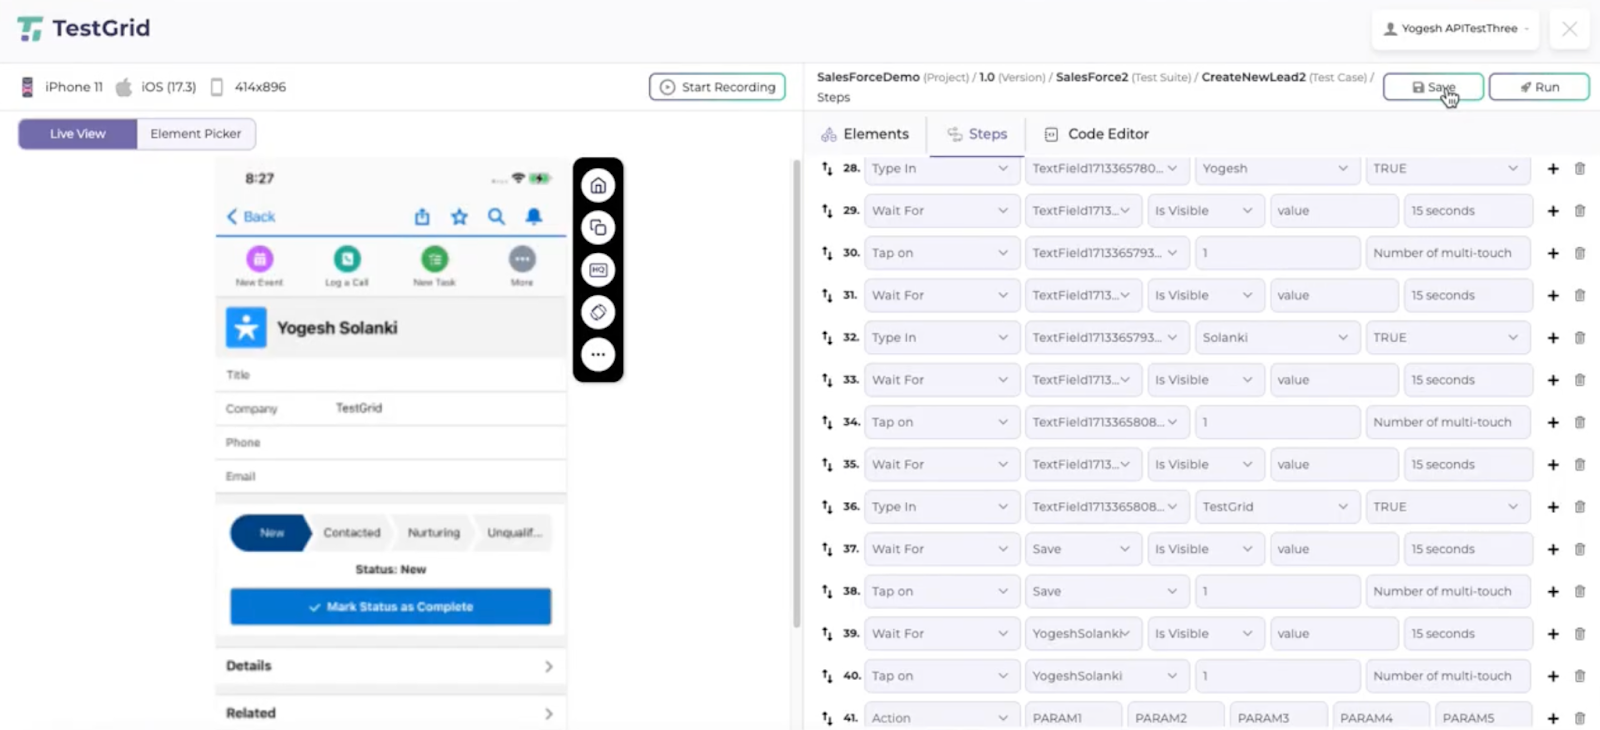Open the Tap on action dropdown on step 30
Image resolution: width=1600 pixels, height=730 pixels.
[x=941, y=253]
